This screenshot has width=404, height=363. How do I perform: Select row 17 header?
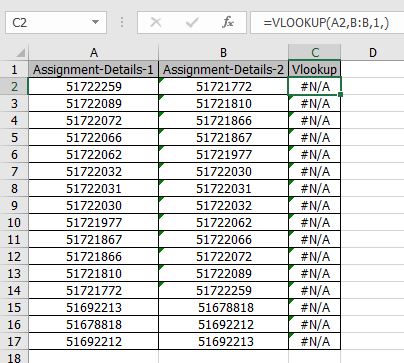click(x=14, y=341)
